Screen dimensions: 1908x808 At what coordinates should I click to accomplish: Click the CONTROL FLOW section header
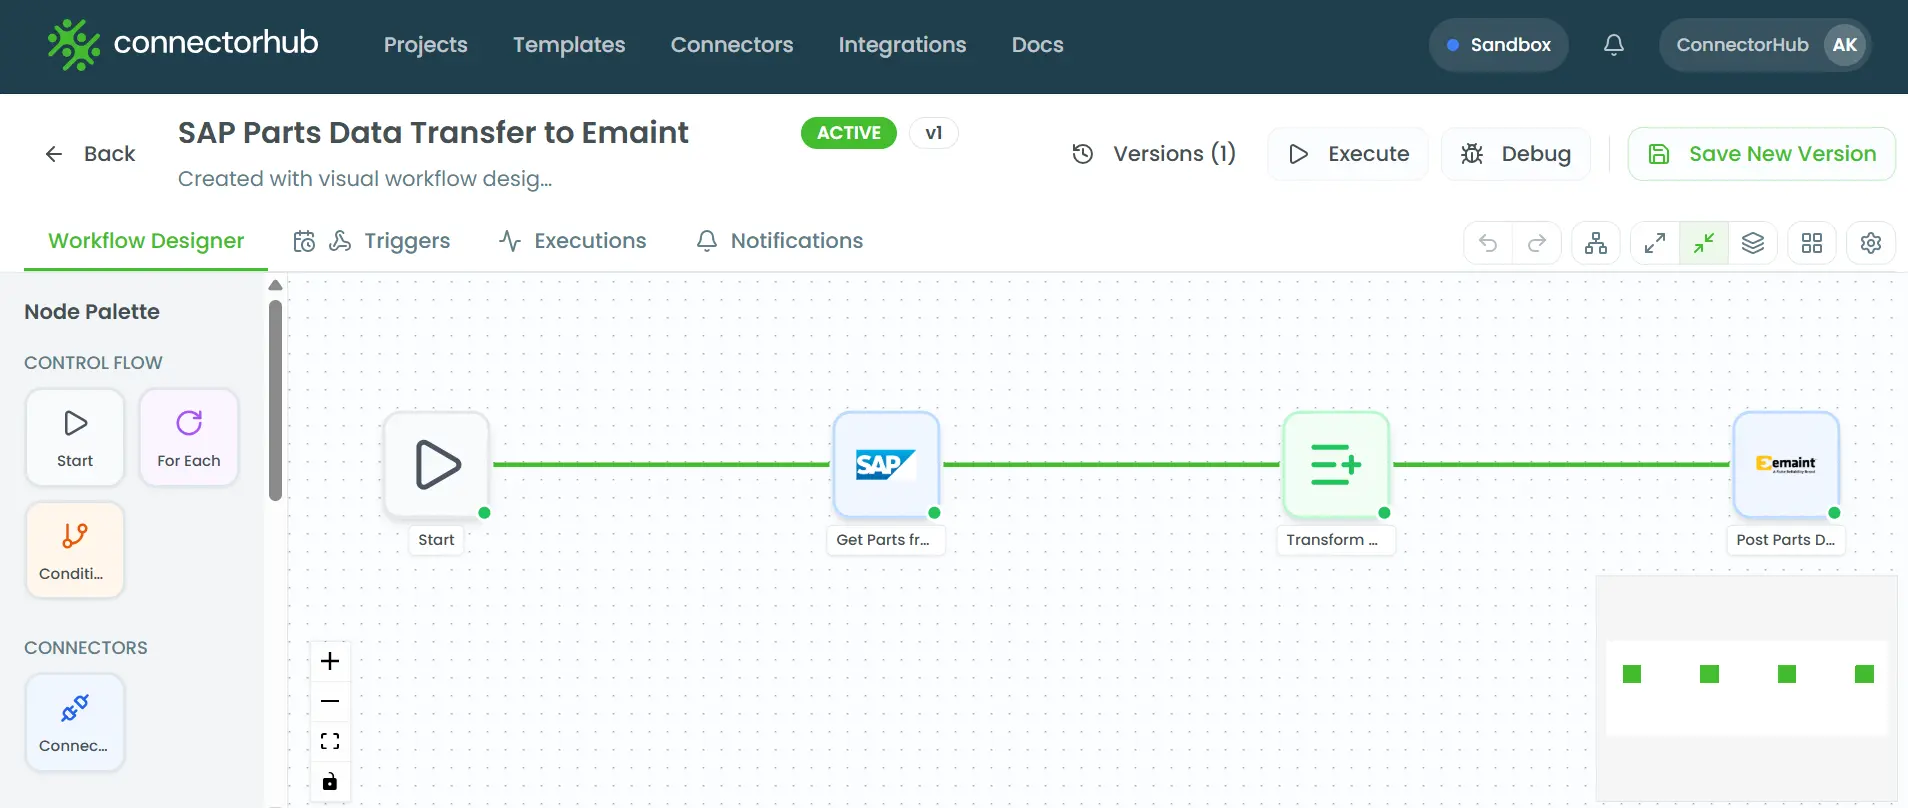[93, 363]
